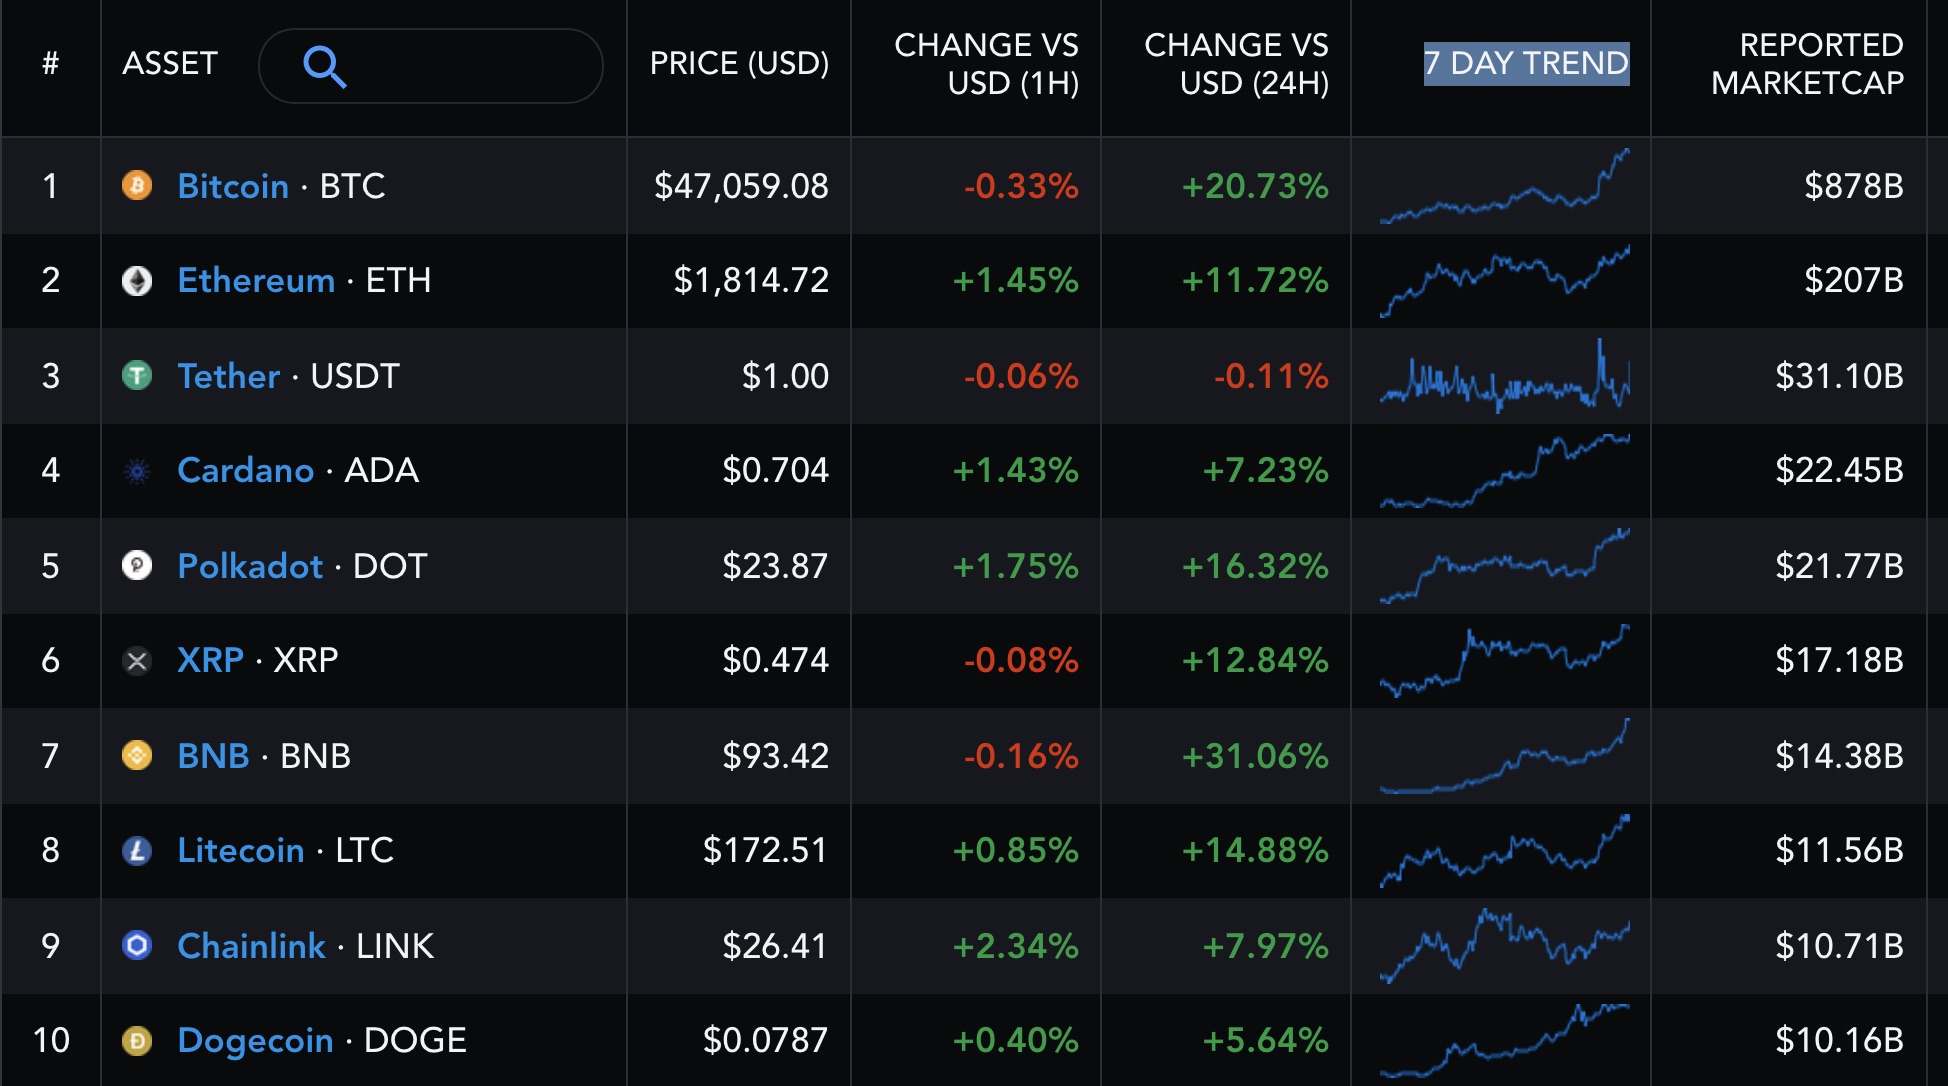Viewport: 1948px width, 1086px height.
Task: Click the Ethereum coin icon
Action: point(137,280)
